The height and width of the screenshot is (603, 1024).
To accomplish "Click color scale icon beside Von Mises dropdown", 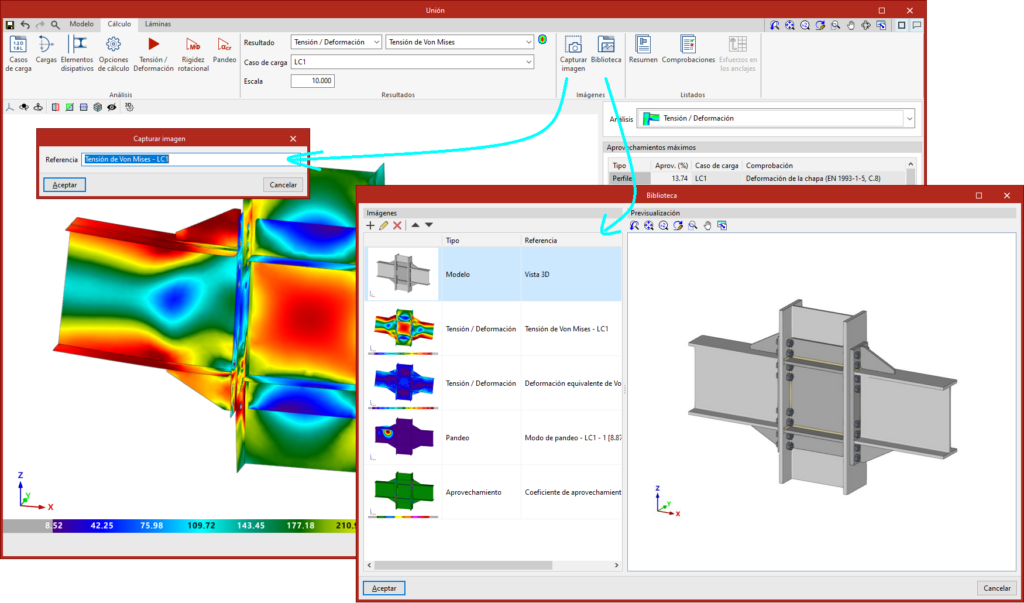I will click(x=542, y=41).
